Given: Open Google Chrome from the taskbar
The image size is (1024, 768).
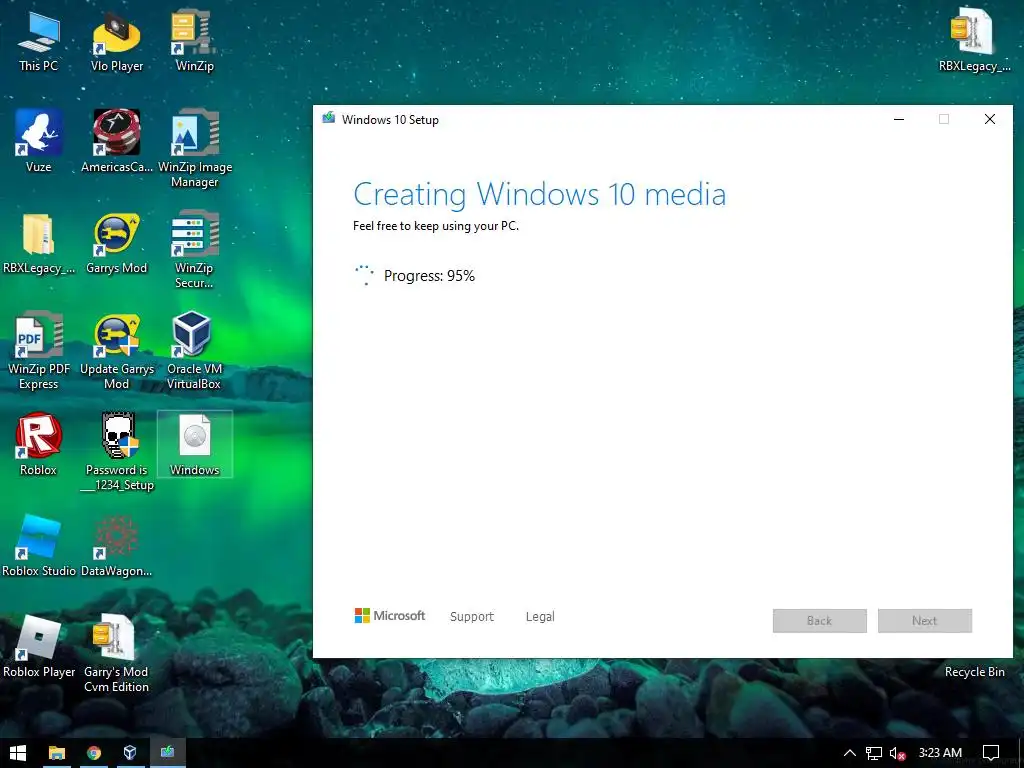Looking at the screenshot, I should [93, 753].
